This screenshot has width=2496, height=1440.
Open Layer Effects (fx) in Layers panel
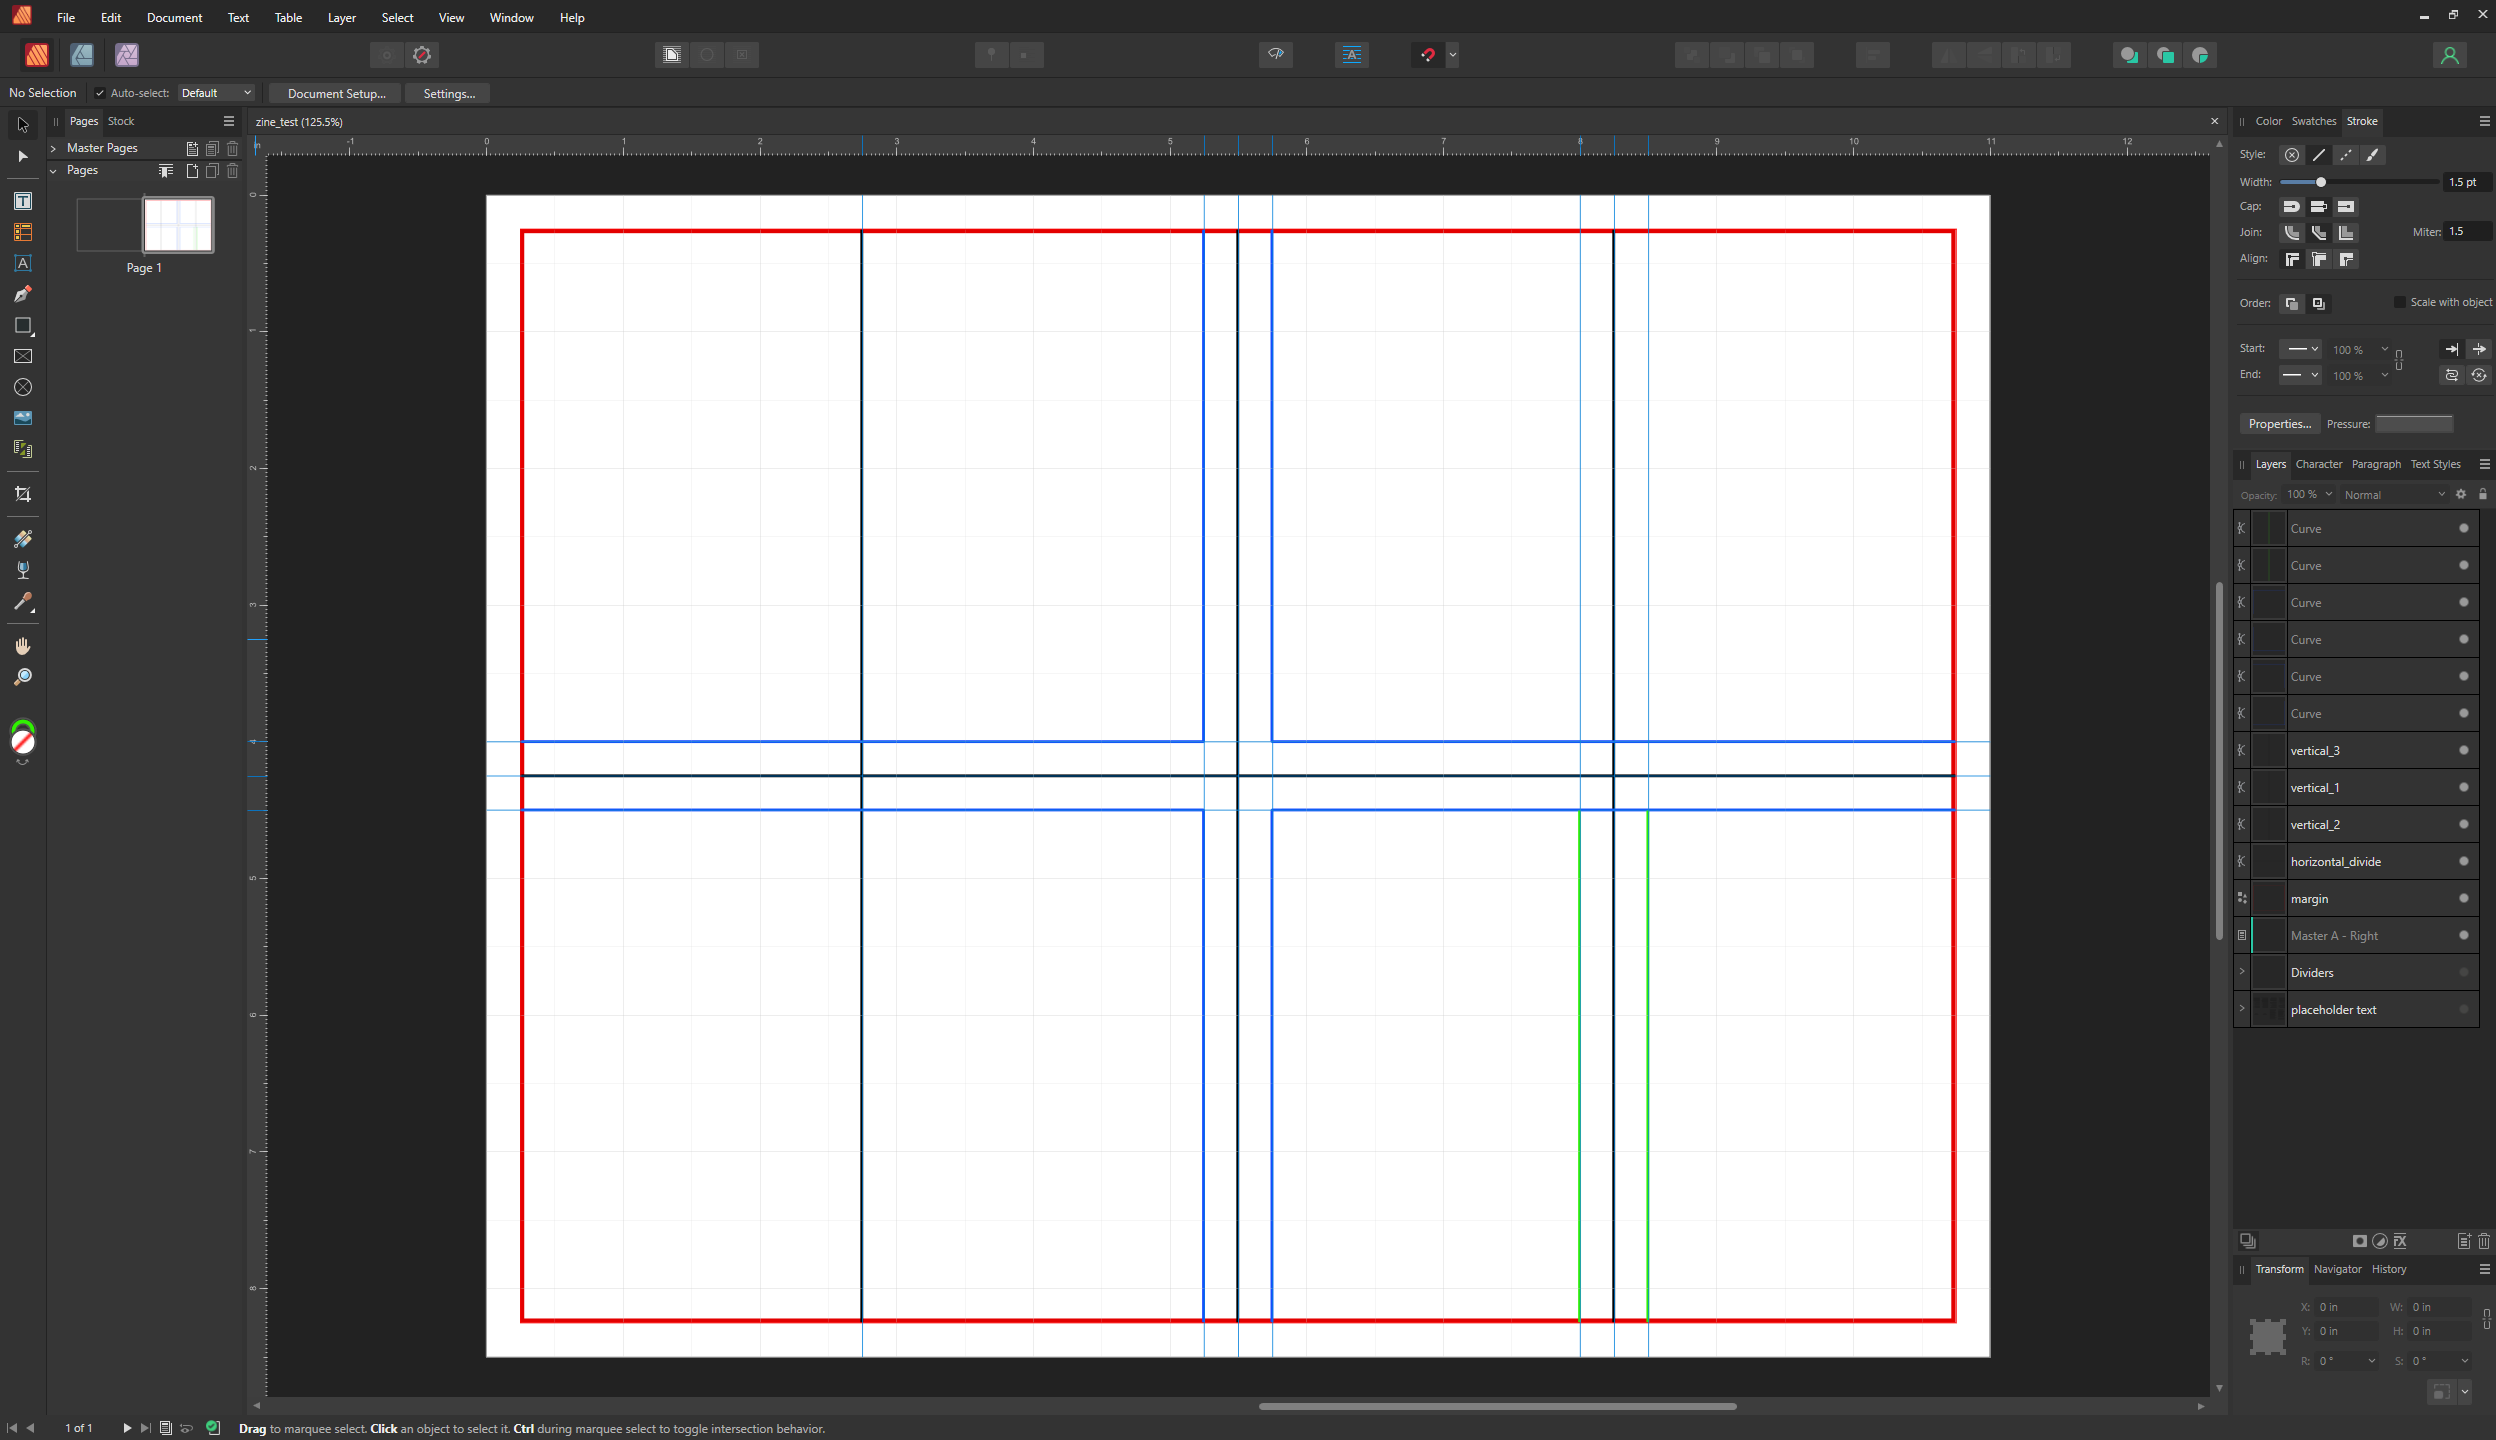coord(2400,1241)
